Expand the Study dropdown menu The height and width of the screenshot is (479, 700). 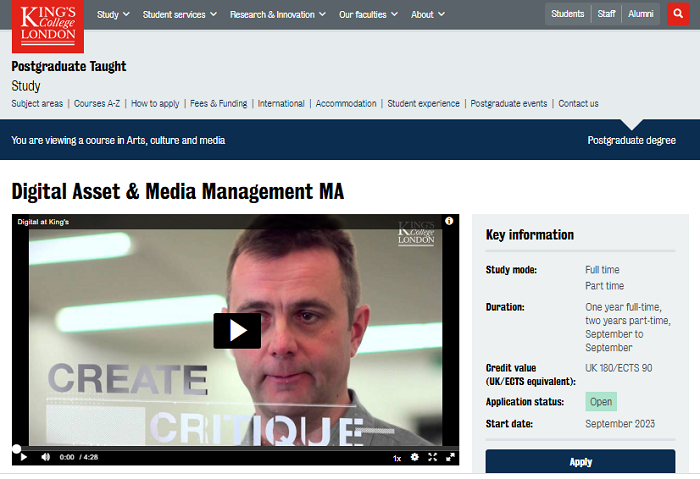coord(112,14)
